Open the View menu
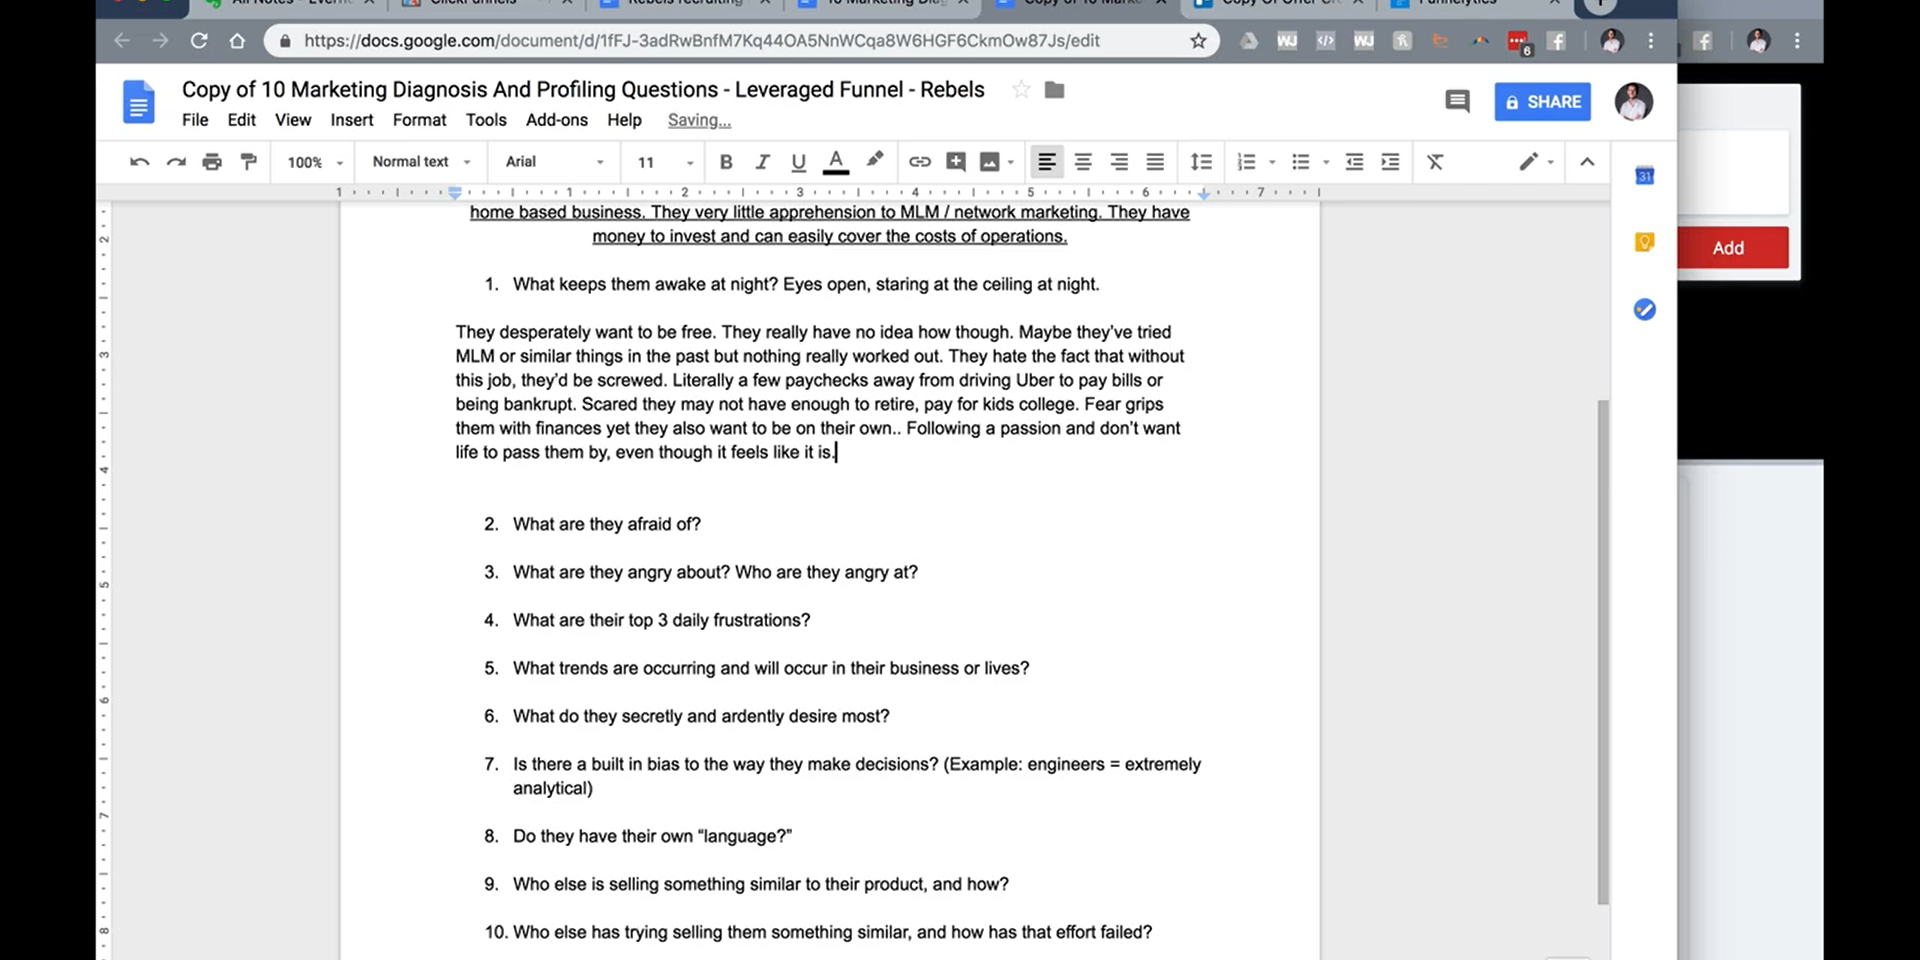 293,120
